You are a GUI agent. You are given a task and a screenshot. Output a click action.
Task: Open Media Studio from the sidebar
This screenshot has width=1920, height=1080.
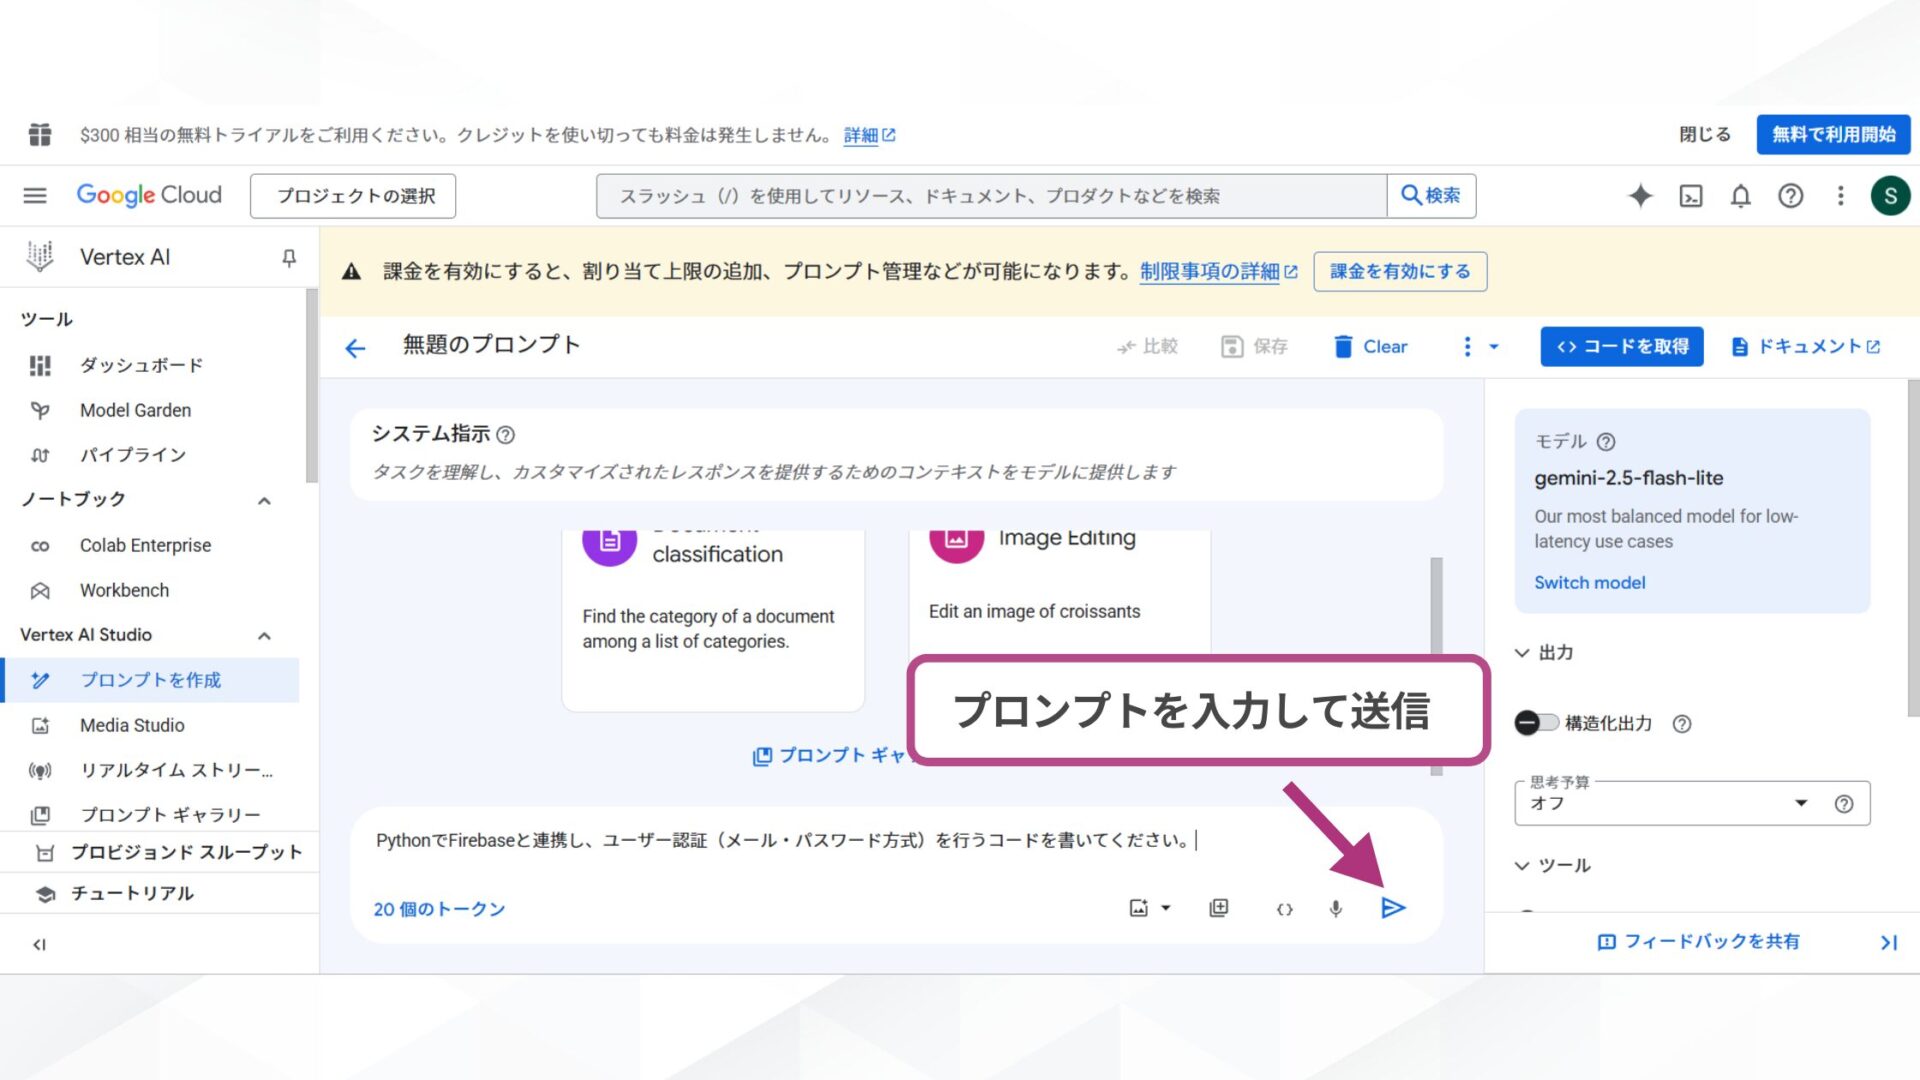coord(131,725)
